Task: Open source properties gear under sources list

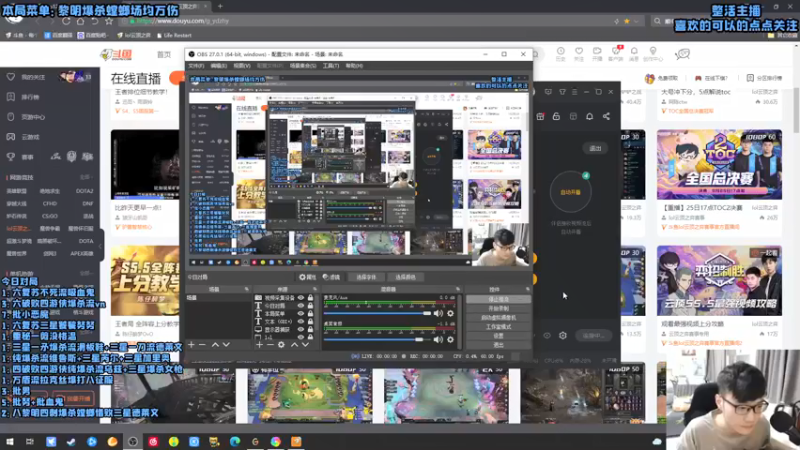Action: (281, 345)
